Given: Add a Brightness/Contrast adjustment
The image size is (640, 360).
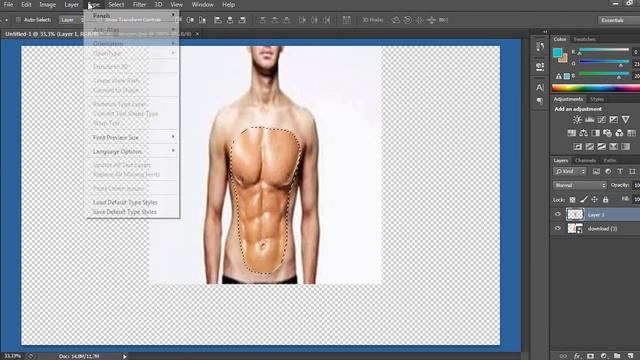Looking at the screenshot, I should [577, 120].
